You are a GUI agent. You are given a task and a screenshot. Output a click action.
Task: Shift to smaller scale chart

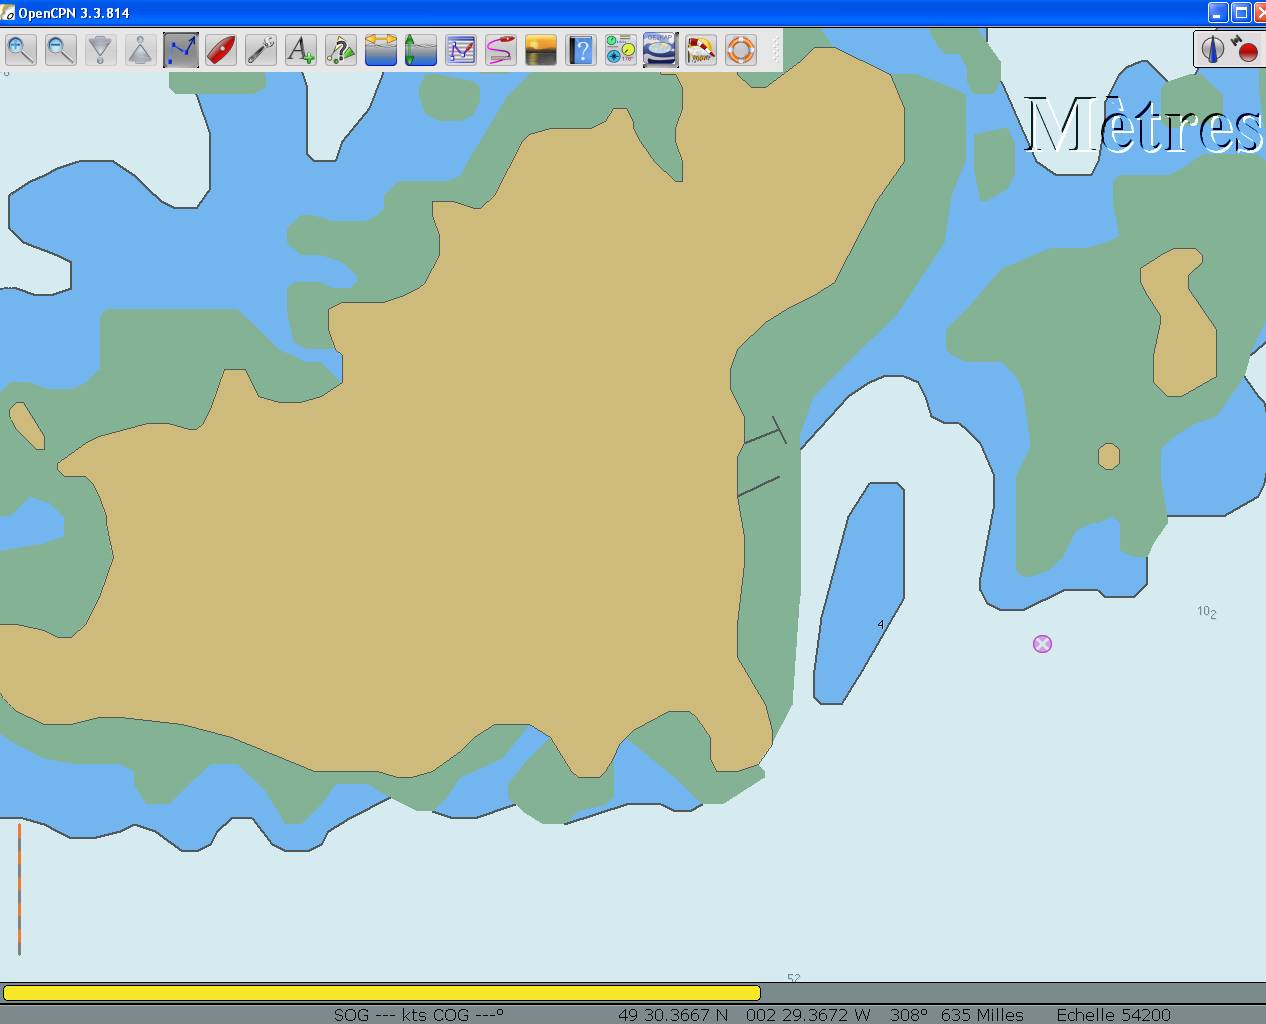point(140,50)
